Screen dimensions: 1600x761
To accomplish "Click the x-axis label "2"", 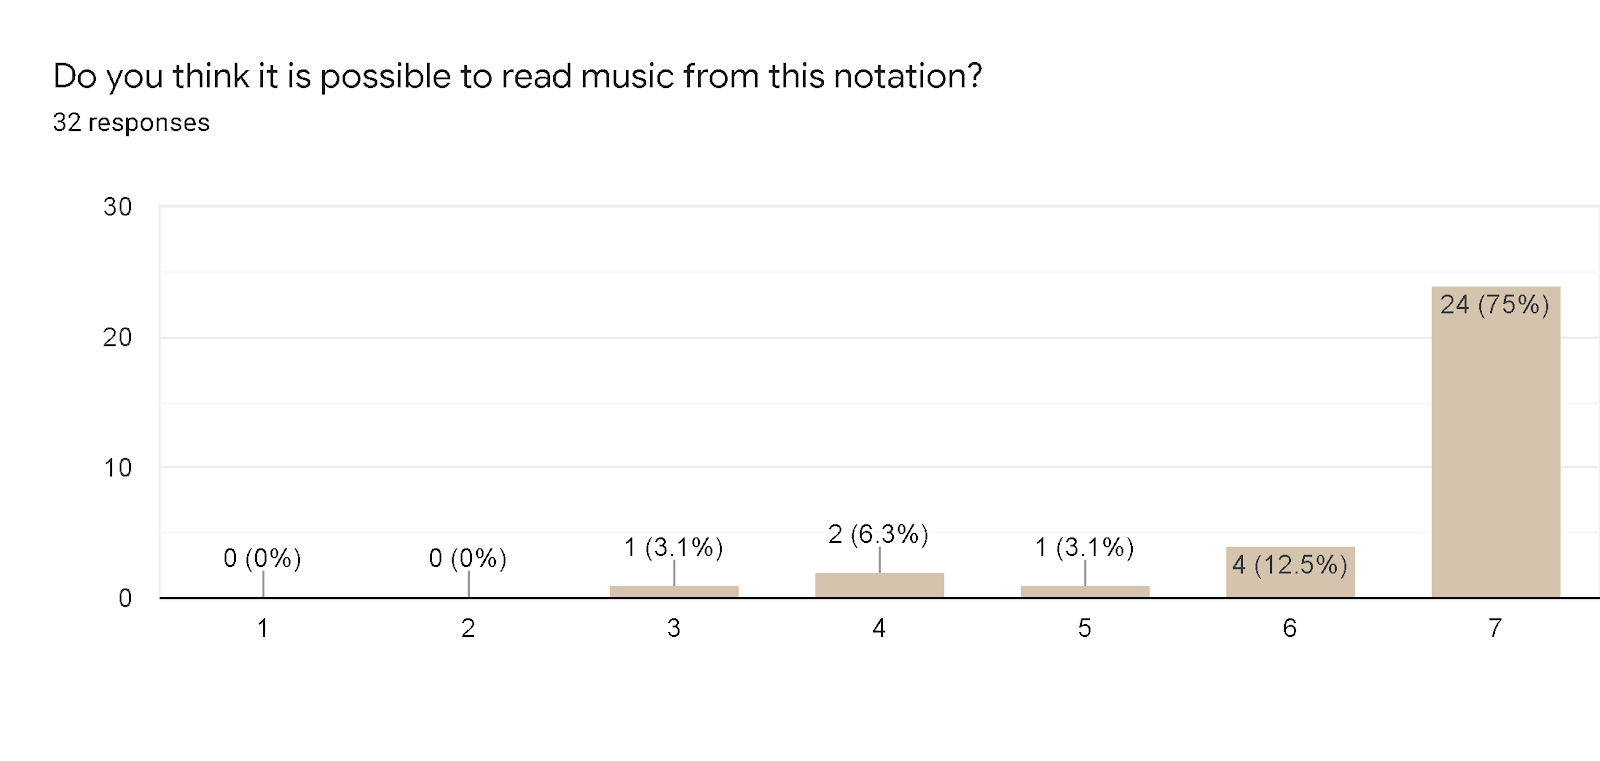I will point(468,628).
